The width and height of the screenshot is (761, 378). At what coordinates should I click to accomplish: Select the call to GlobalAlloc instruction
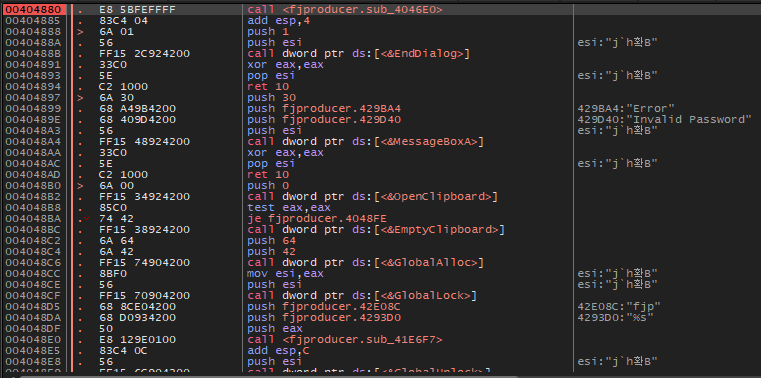pos(365,263)
